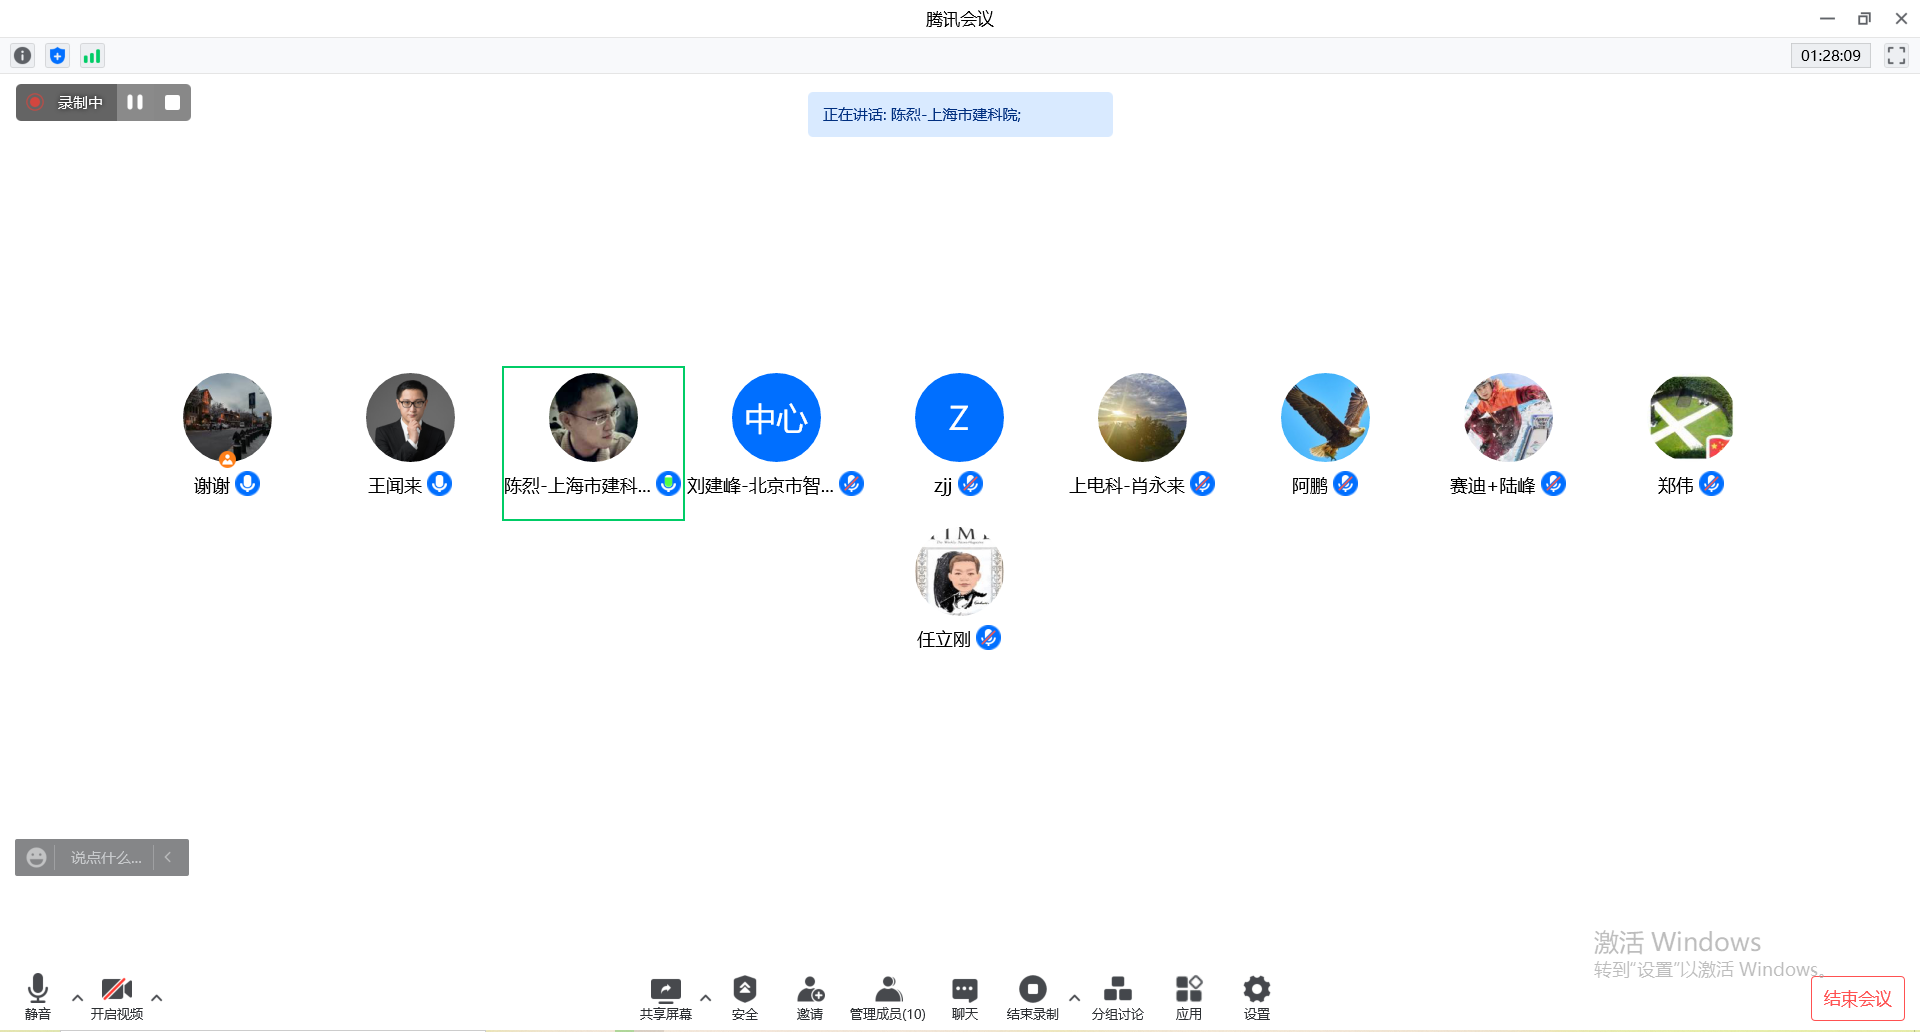Mute the microphone (静音)
1920x1032 pixels.
[x=38, y=997]
